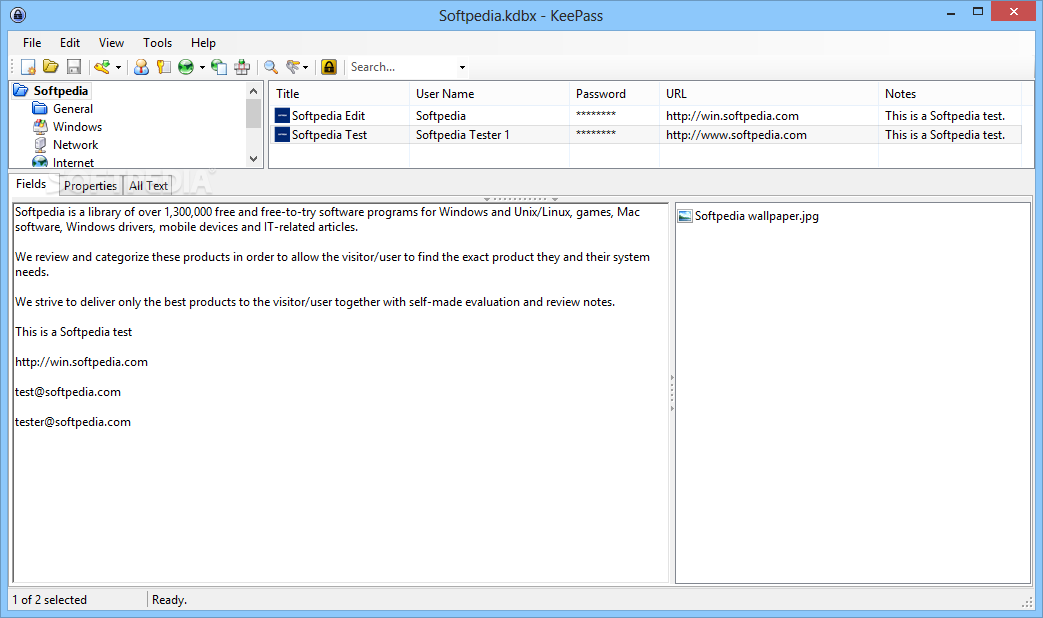Click the Softpedia Test entry icon
This screenshot has height=618, width=1043.
[x=282, y=134]
